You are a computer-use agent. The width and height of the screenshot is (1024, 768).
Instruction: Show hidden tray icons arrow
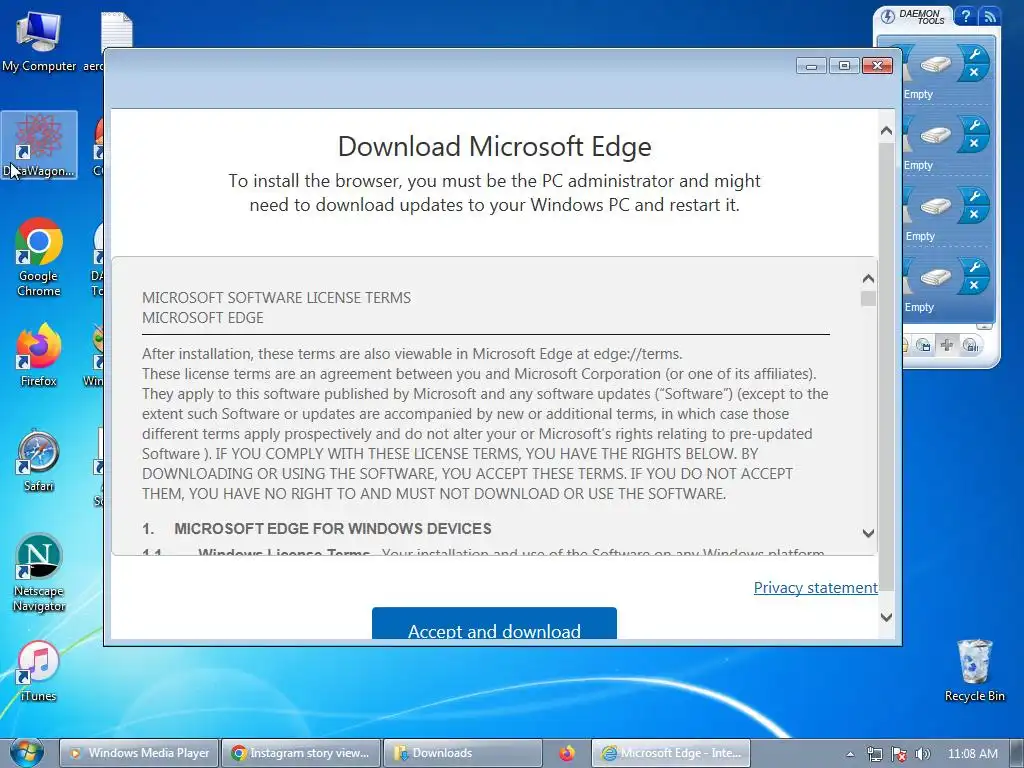point(850,754)
